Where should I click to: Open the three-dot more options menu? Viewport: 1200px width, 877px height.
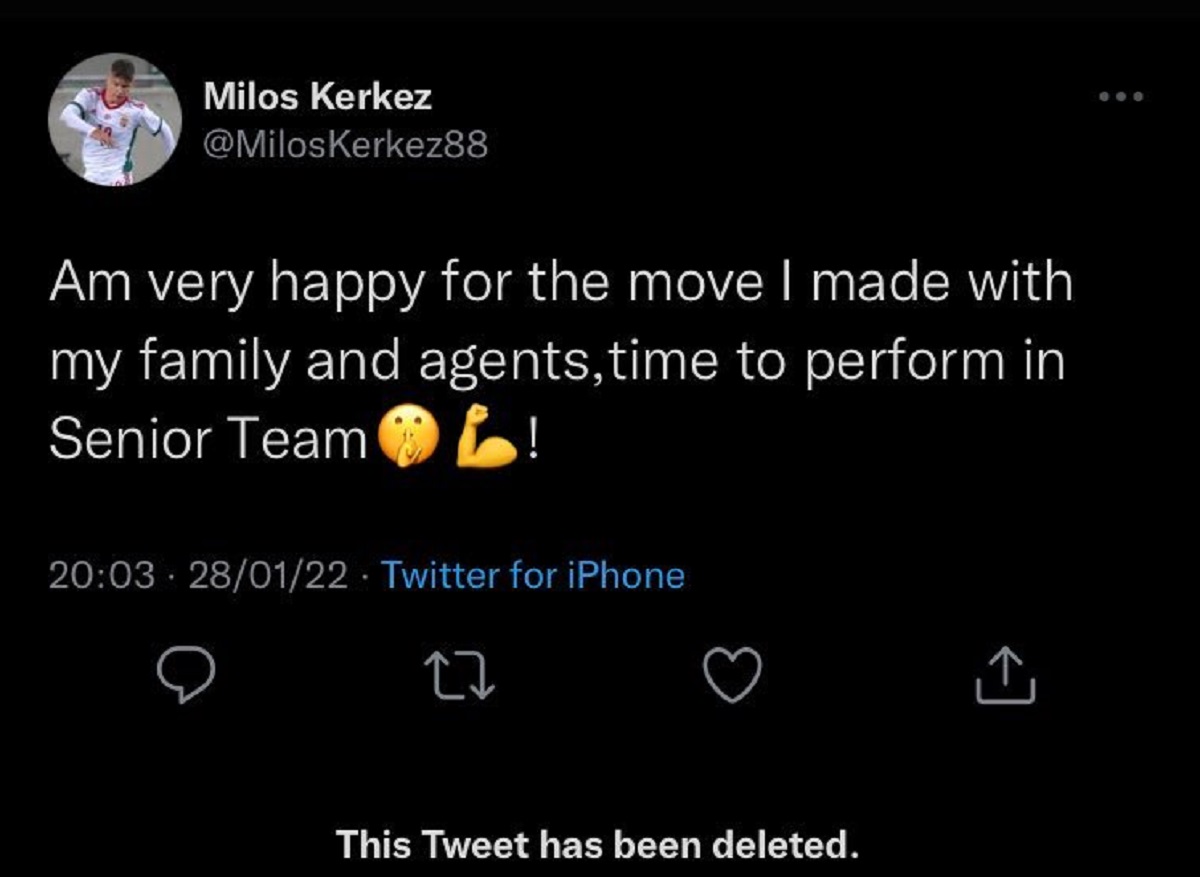point(1118,98)
